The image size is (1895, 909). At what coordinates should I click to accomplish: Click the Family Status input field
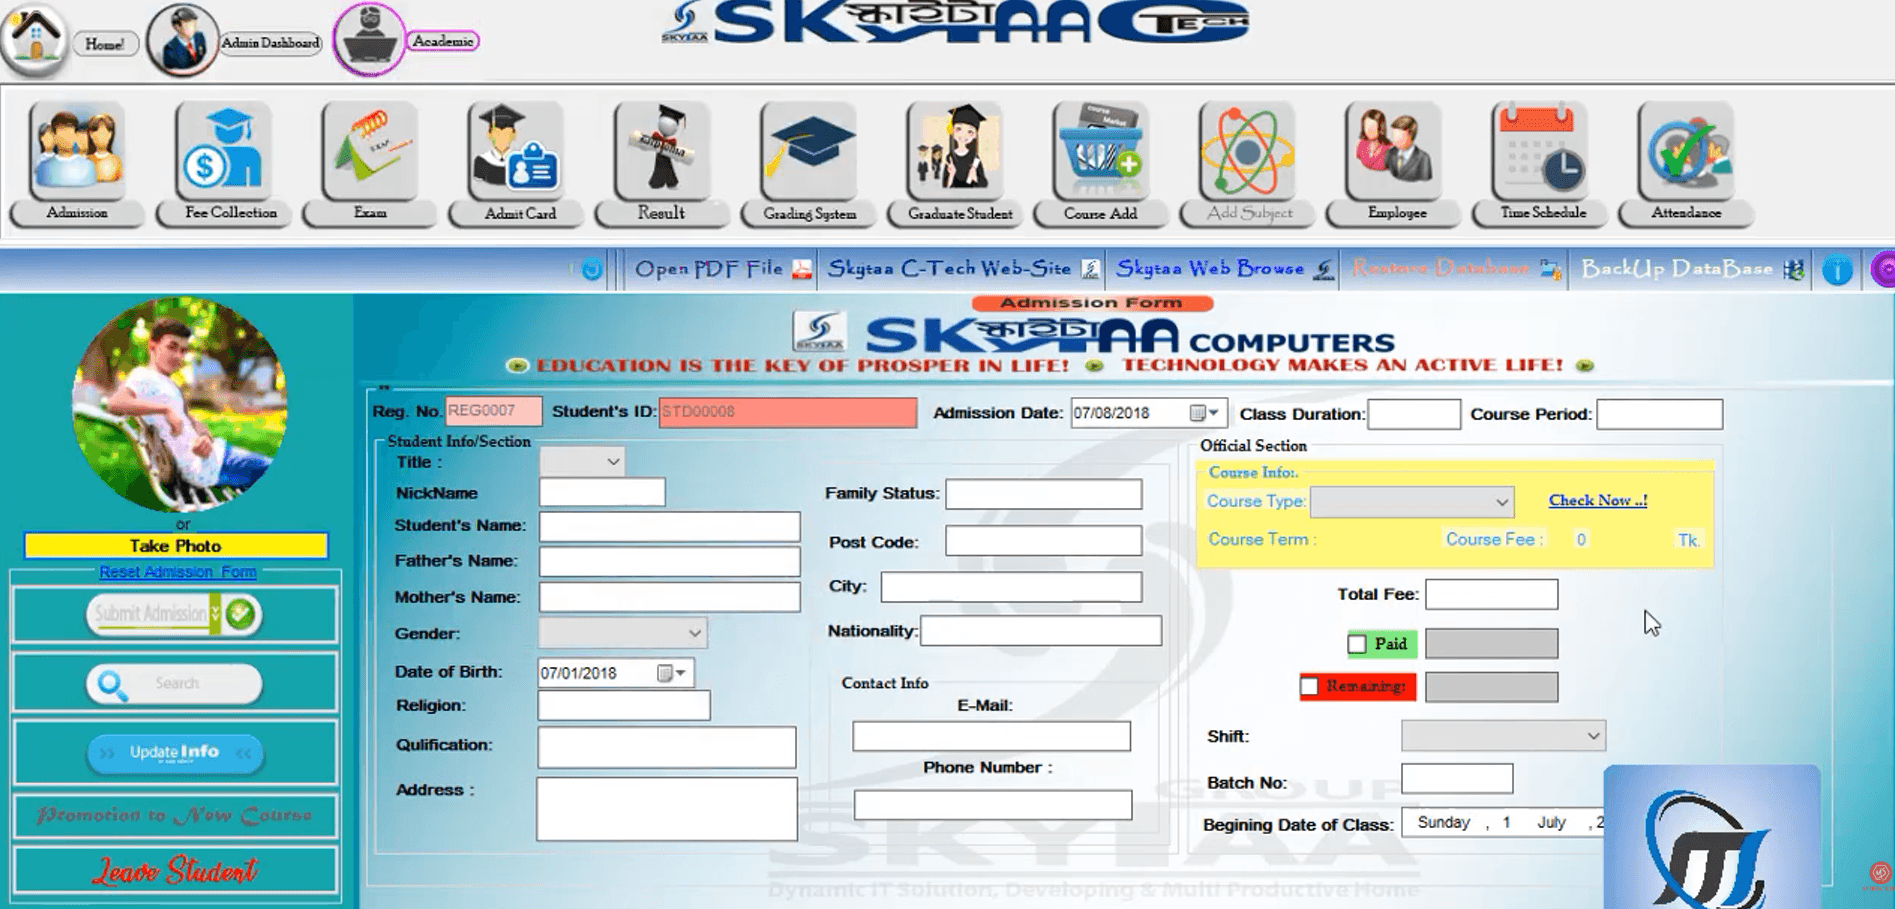click(x=1044, y=494)
